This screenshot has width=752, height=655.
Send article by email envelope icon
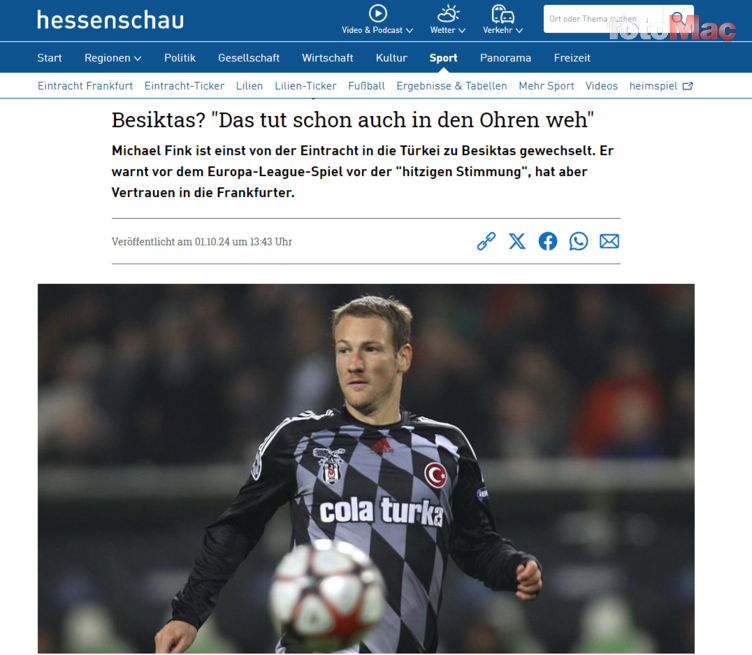(x=609, y=241)
